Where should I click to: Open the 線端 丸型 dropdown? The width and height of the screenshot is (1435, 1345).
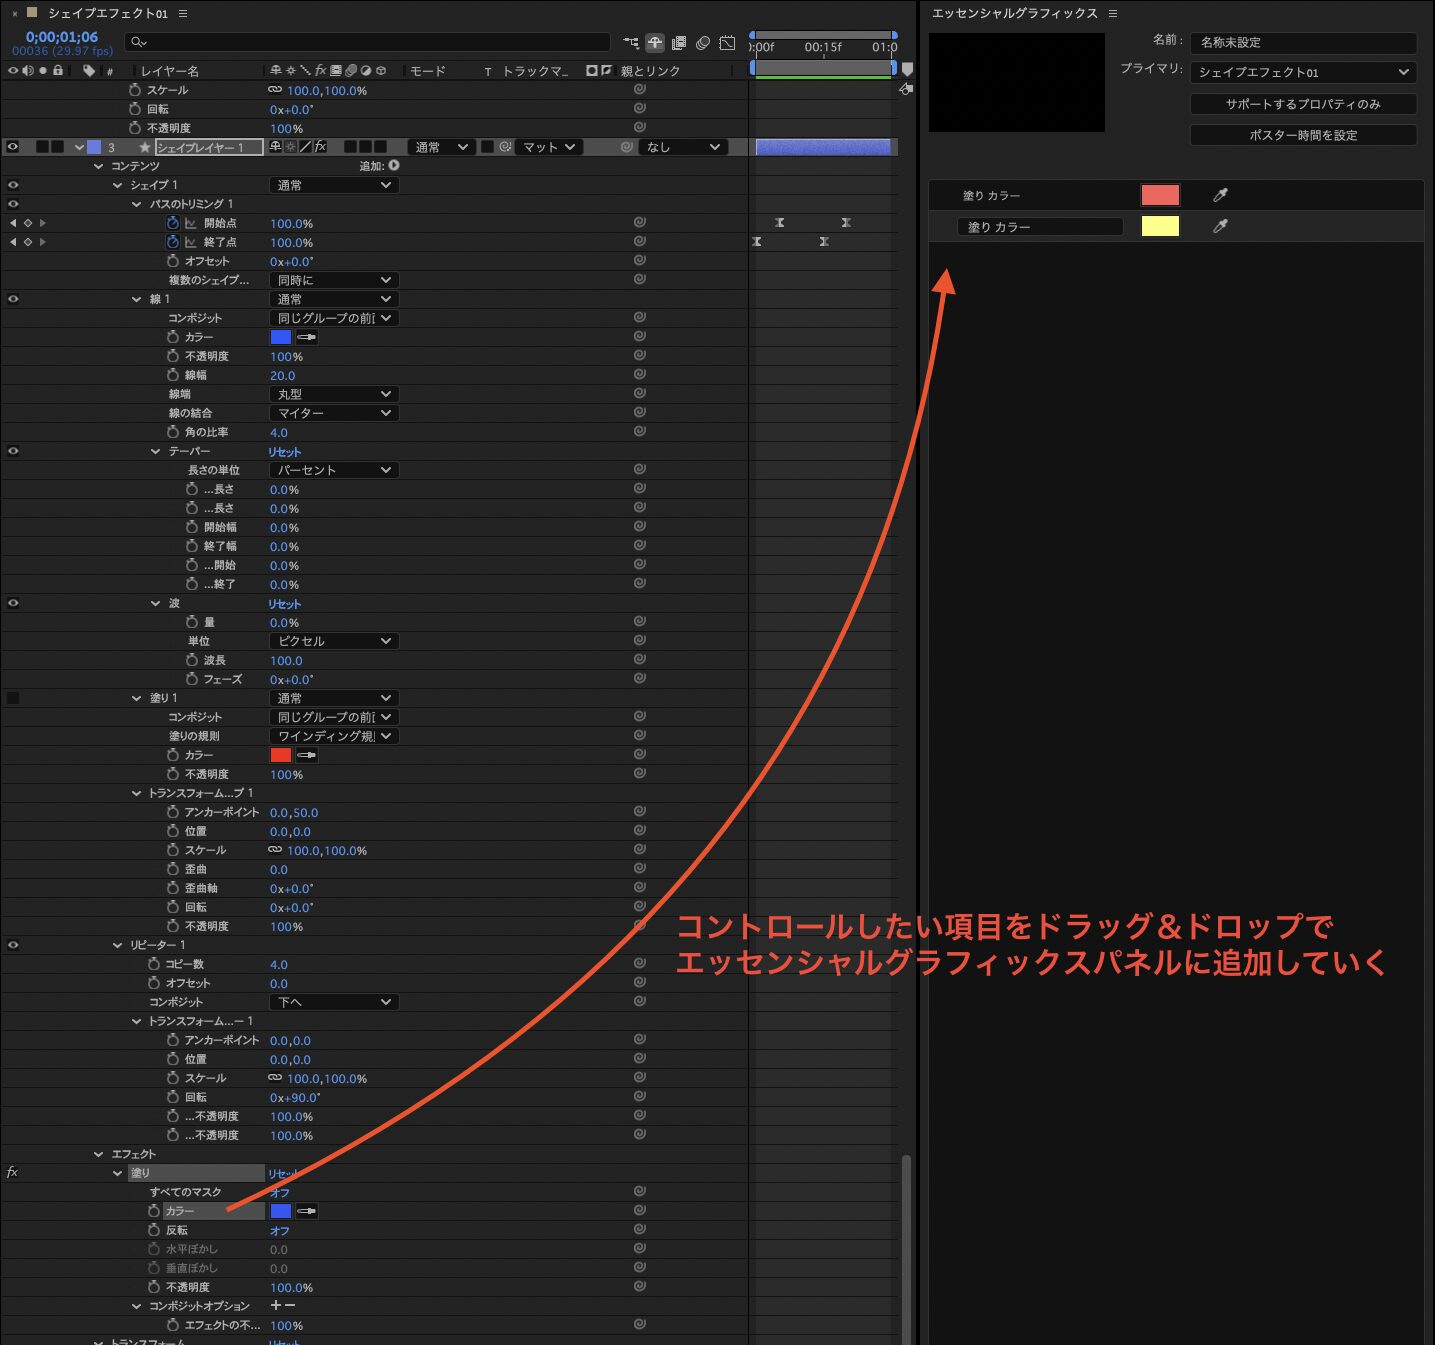334,394
